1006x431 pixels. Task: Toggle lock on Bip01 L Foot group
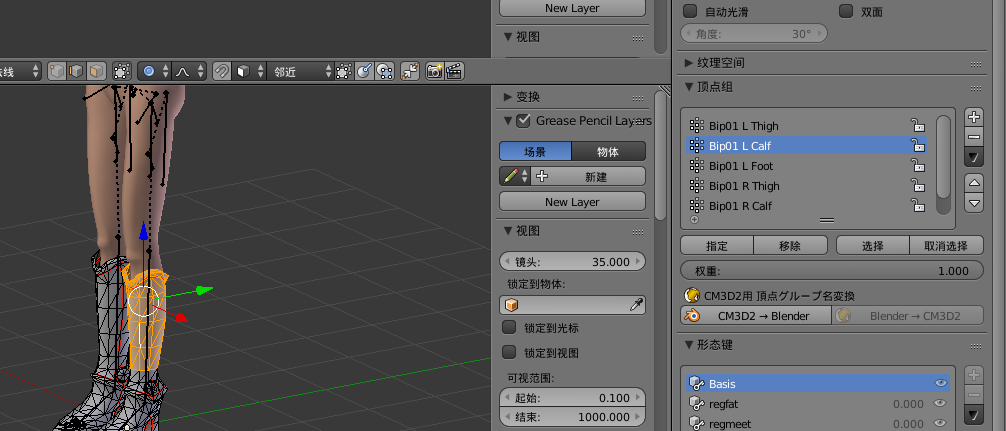pos(918,165)
